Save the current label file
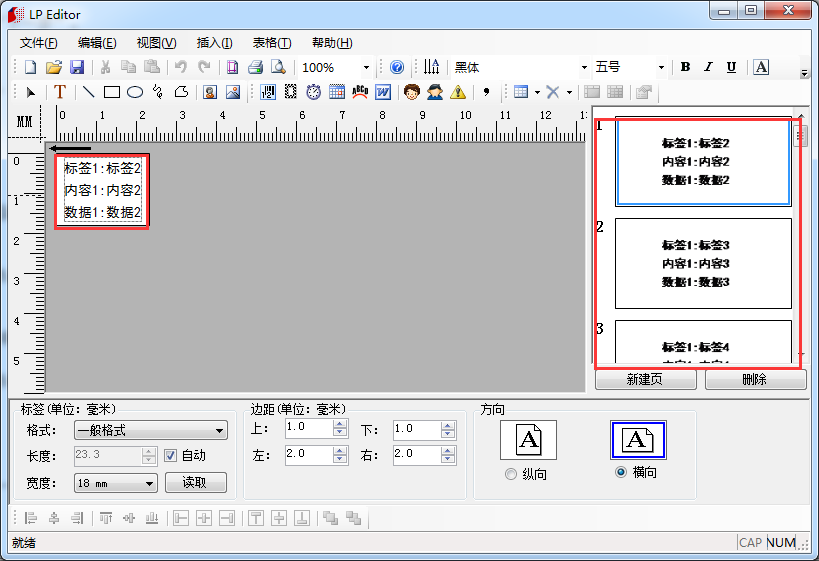819x561 pixels. coord(76,67)
